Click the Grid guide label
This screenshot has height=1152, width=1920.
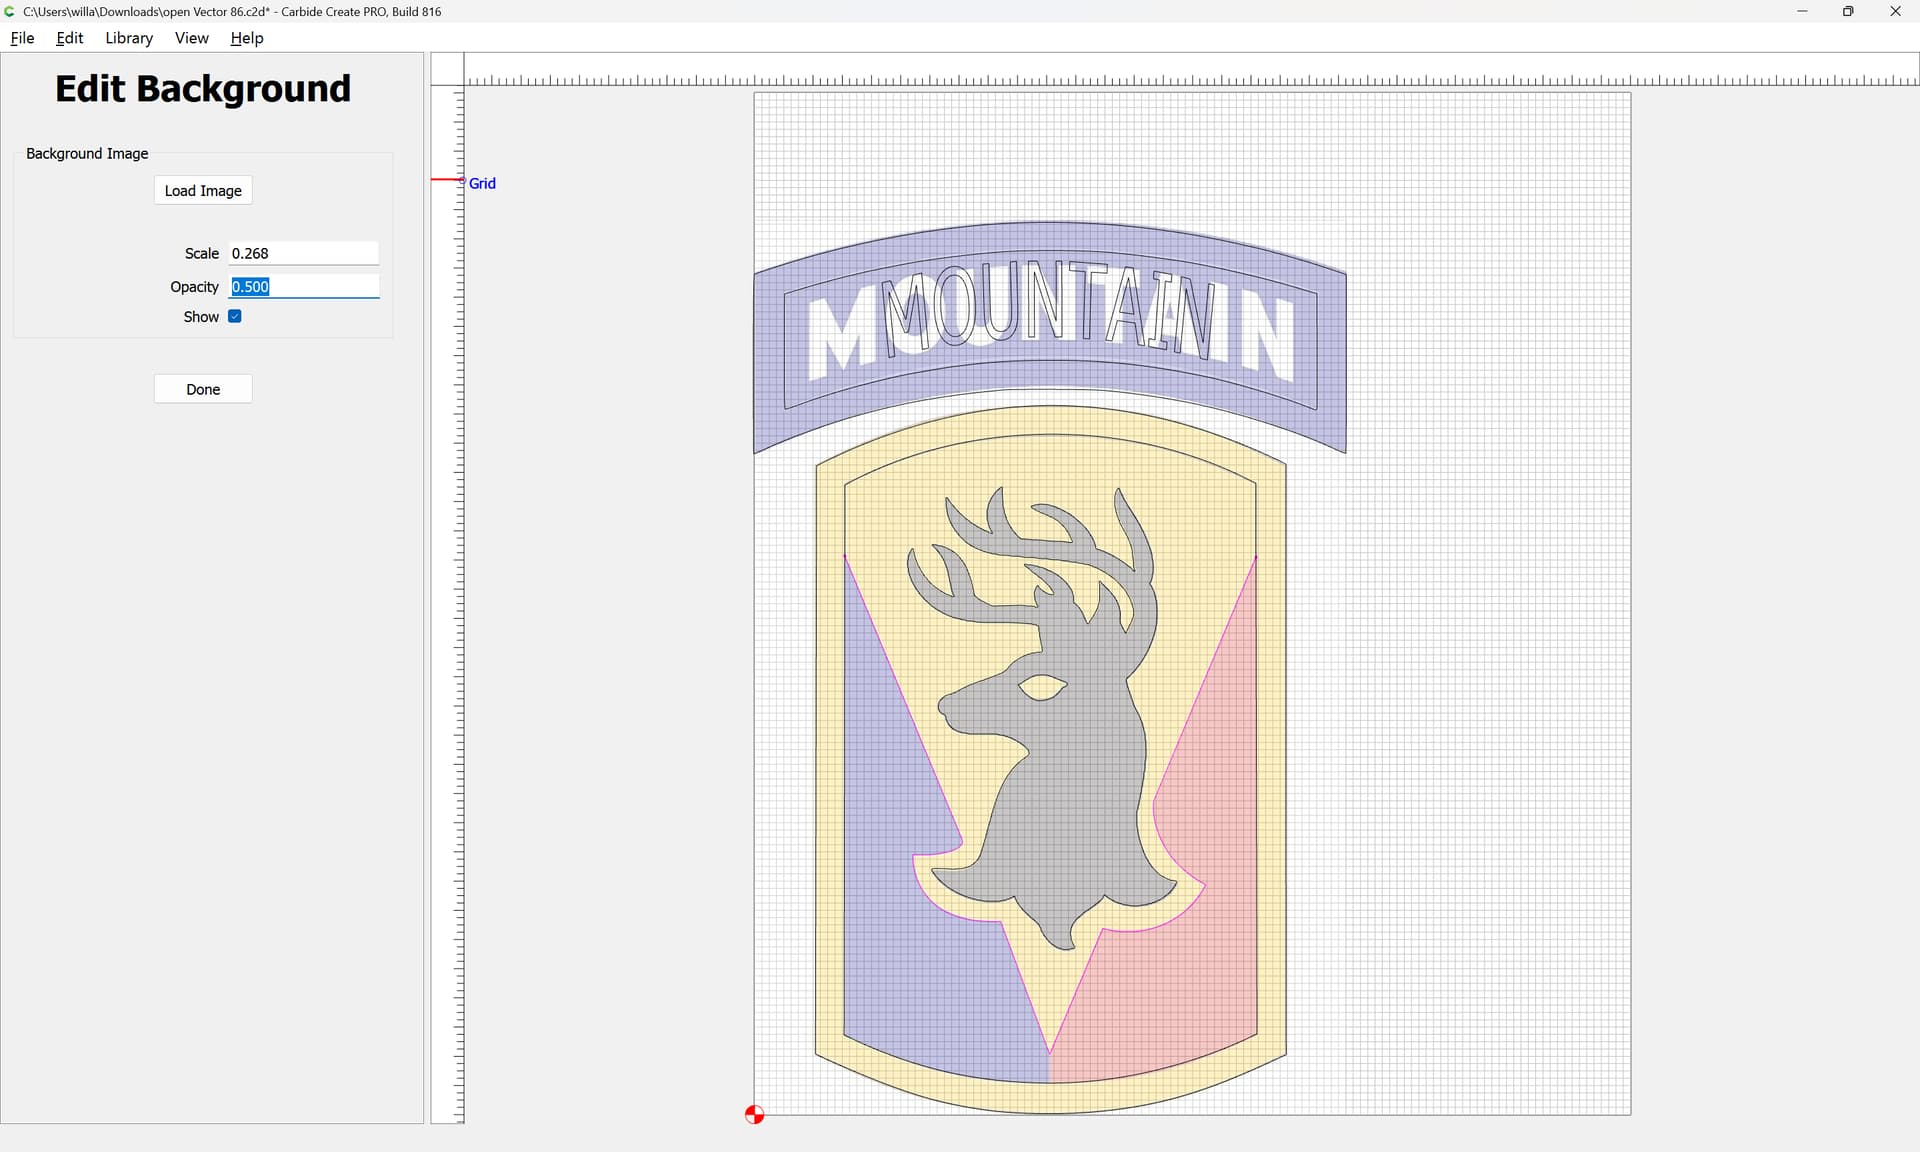482,183
